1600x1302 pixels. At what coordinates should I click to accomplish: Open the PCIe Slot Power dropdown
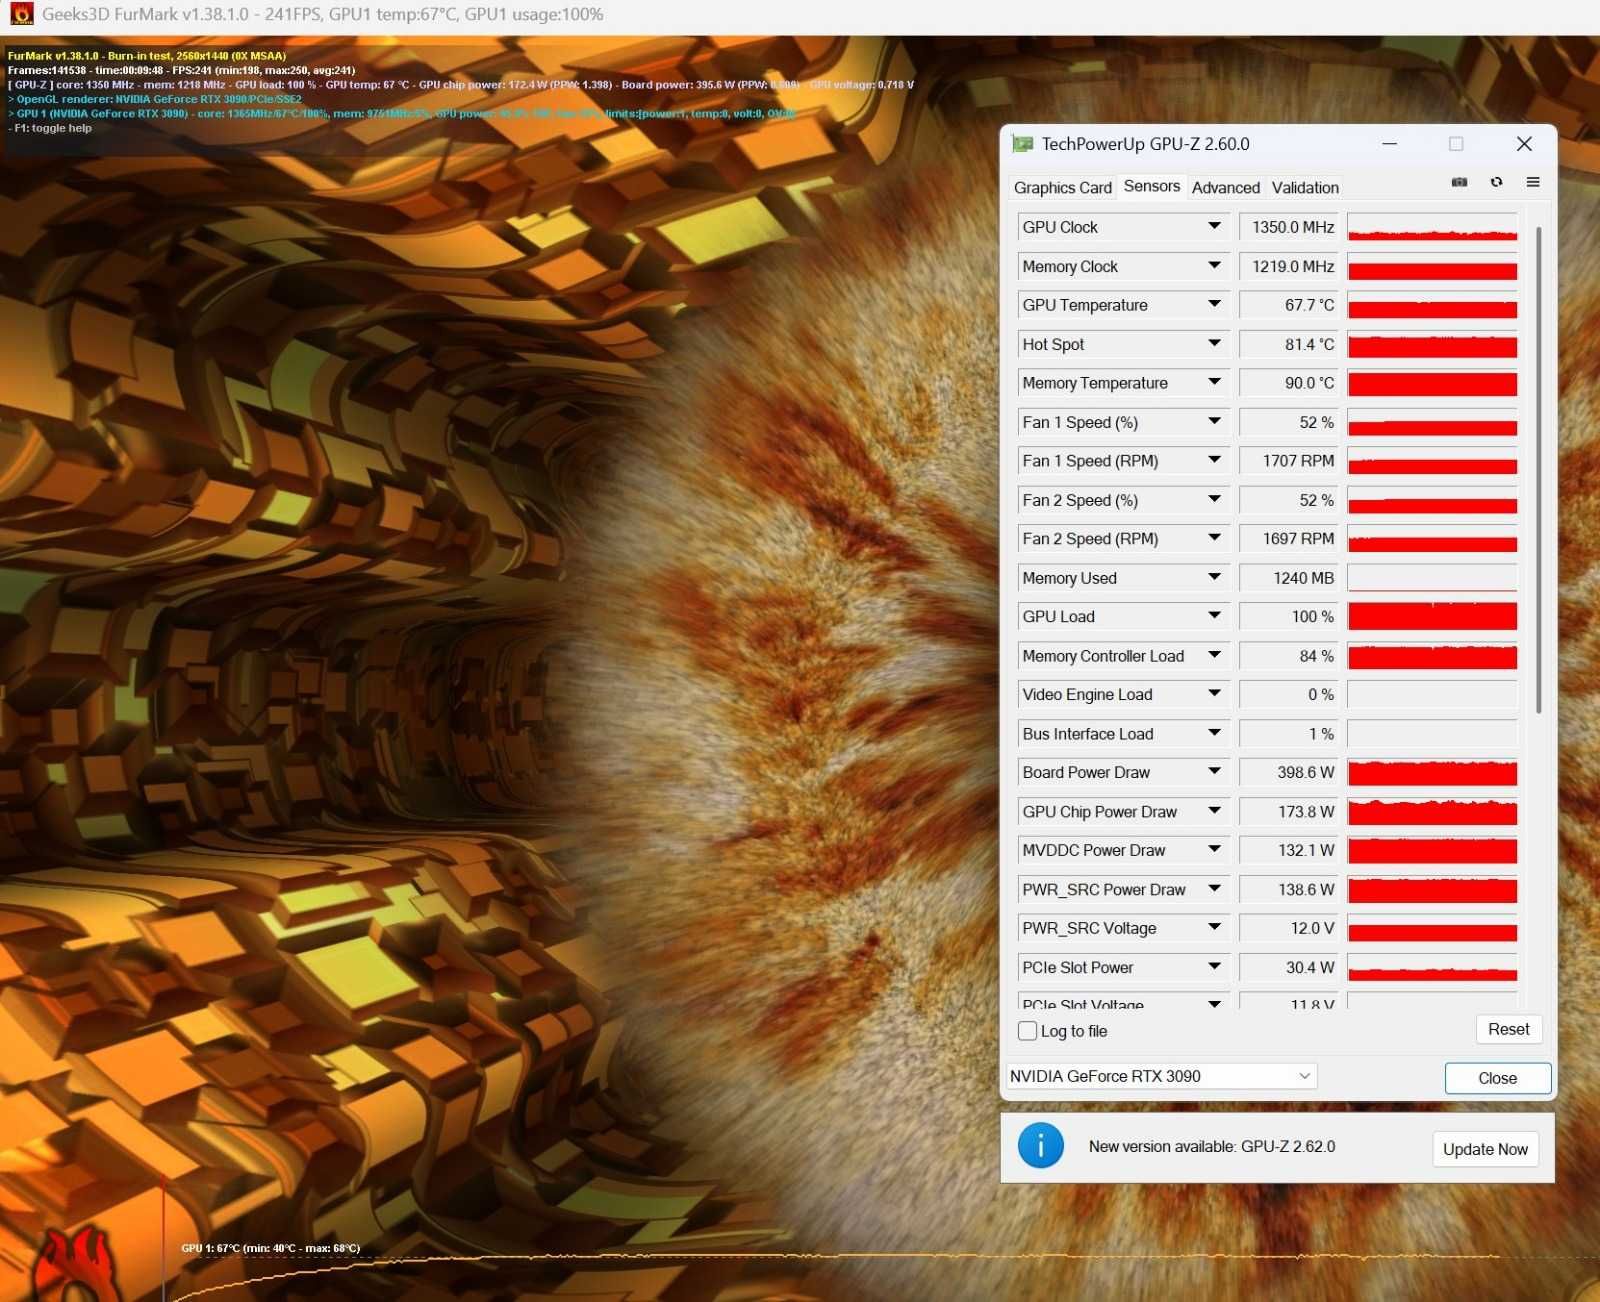click(x=1214, y=967)
